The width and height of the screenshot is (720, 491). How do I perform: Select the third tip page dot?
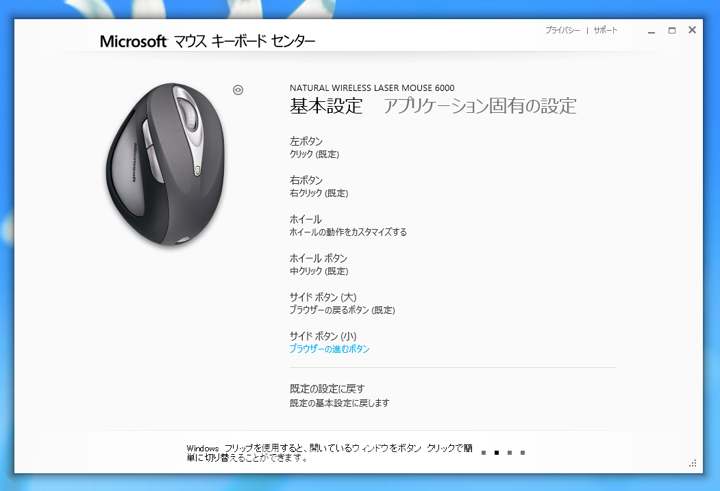tap(510, 452)
